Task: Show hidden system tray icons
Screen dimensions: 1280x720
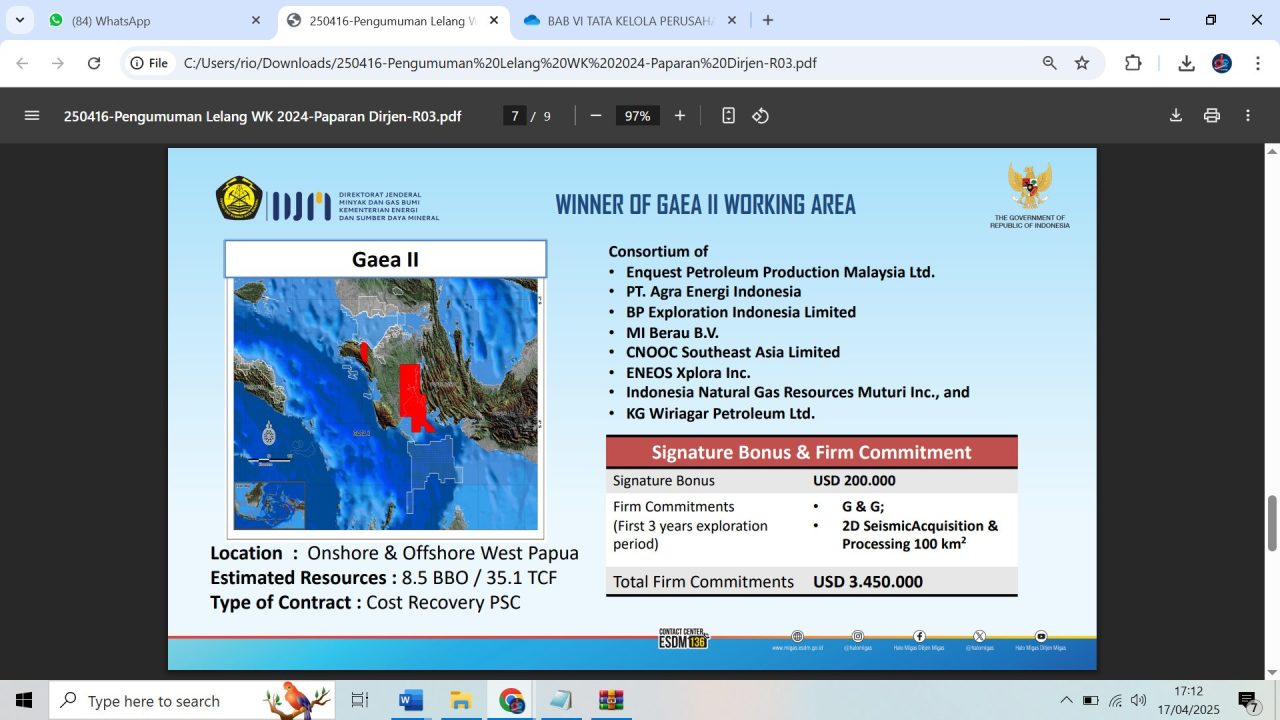Action: click(x=1066, y=700)
